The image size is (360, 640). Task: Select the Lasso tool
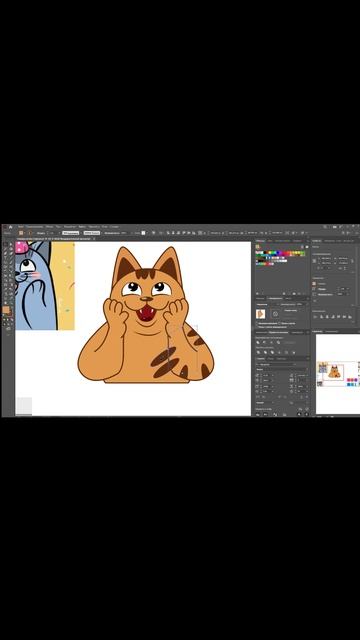point(11,249)
